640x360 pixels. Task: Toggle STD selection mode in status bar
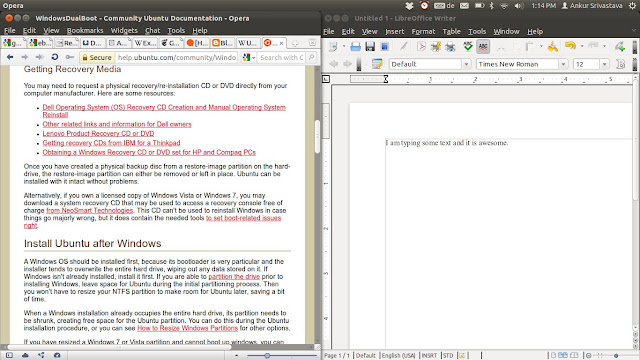[448, 356]
